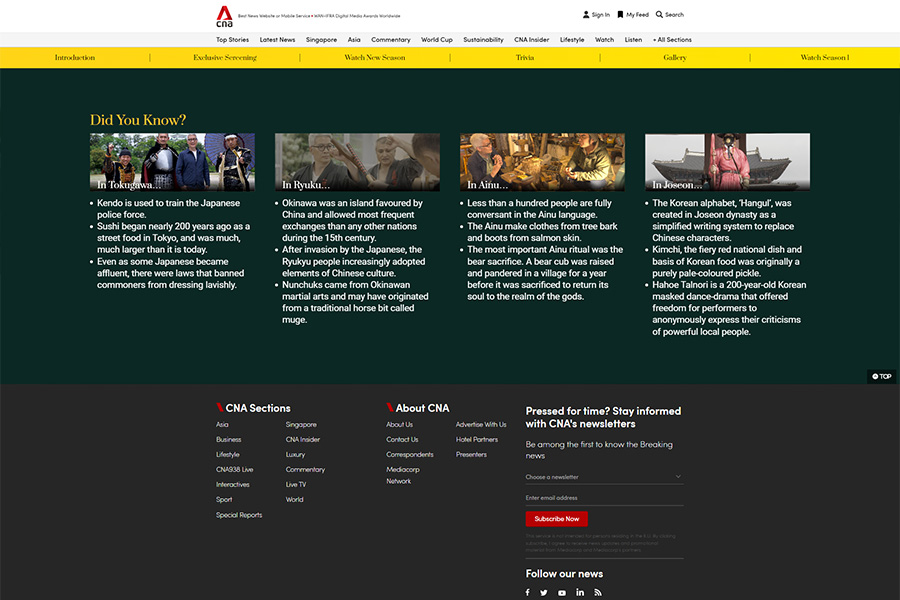Click the Subscribe Now button

[x=557, y=519]
